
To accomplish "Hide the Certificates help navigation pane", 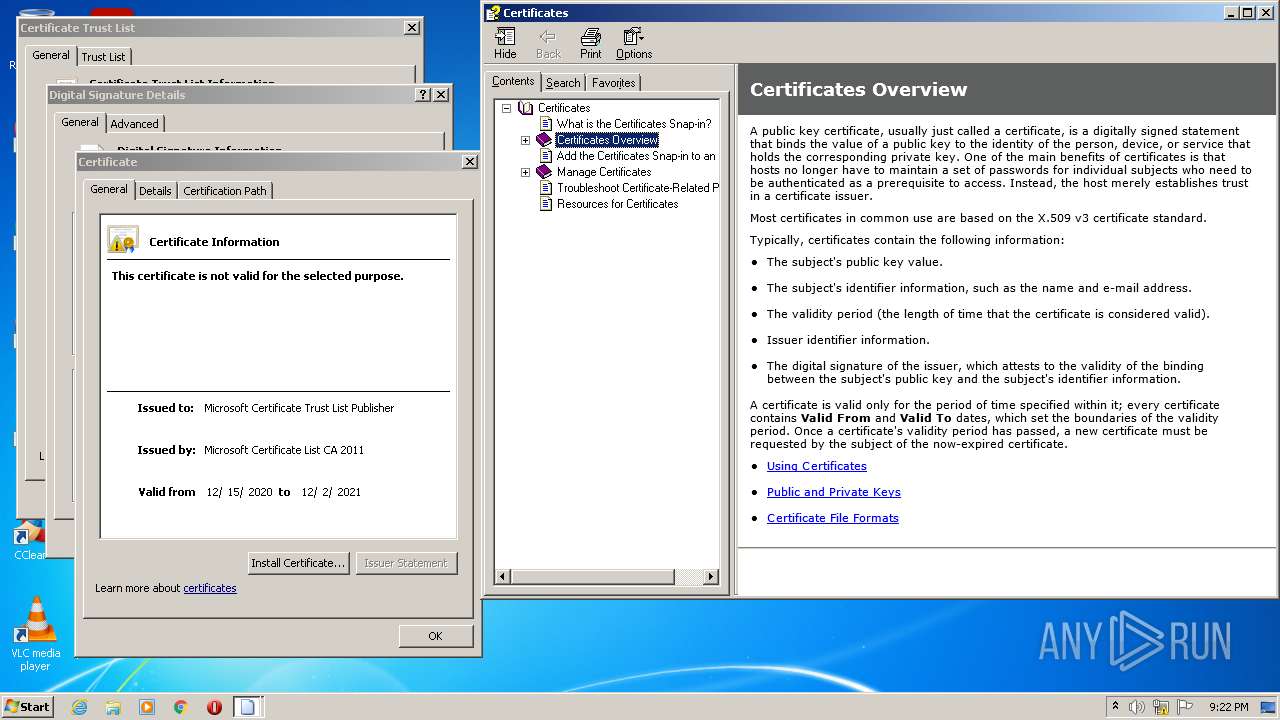I will click(505, 43).
